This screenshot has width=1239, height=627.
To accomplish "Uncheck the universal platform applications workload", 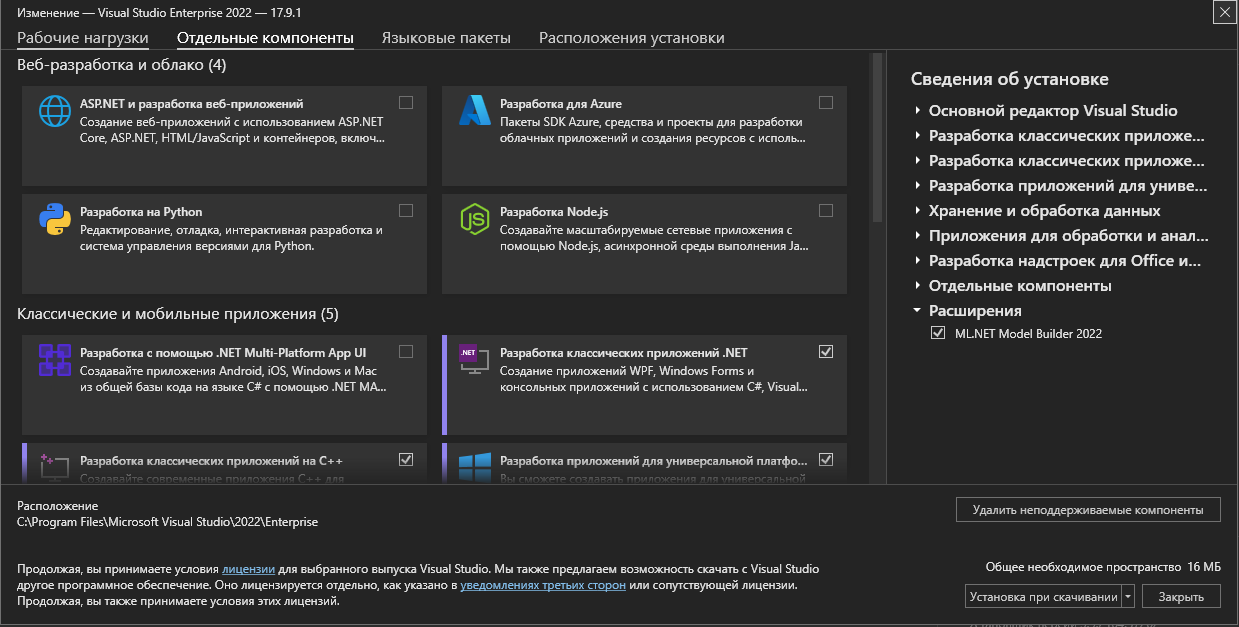I will (825, 459).
